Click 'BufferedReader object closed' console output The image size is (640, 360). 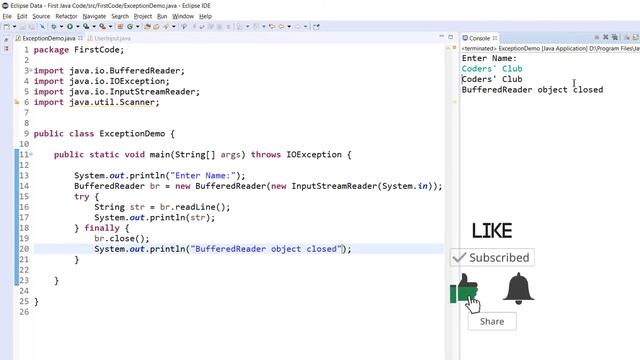point(532,89)
